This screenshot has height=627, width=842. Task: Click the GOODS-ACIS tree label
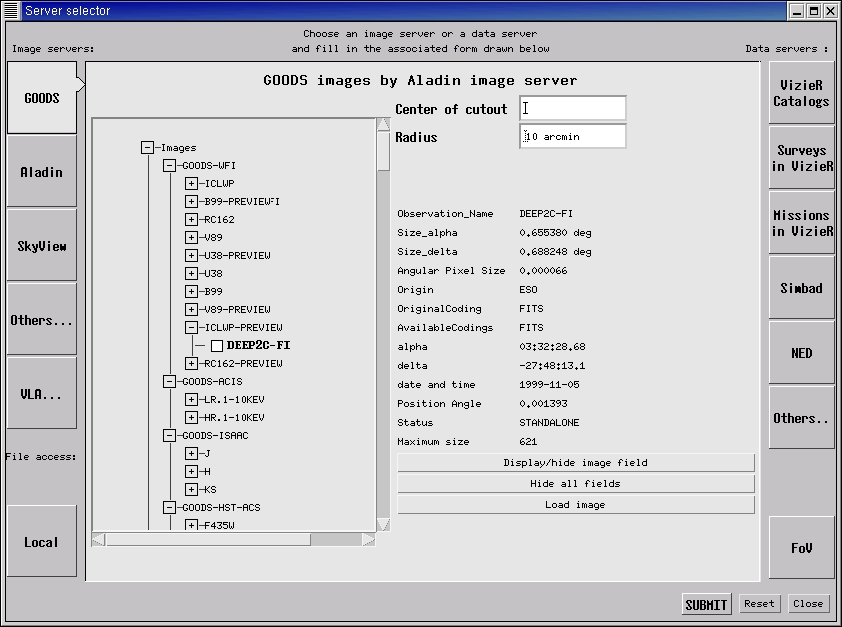click(x=212, y=382)
